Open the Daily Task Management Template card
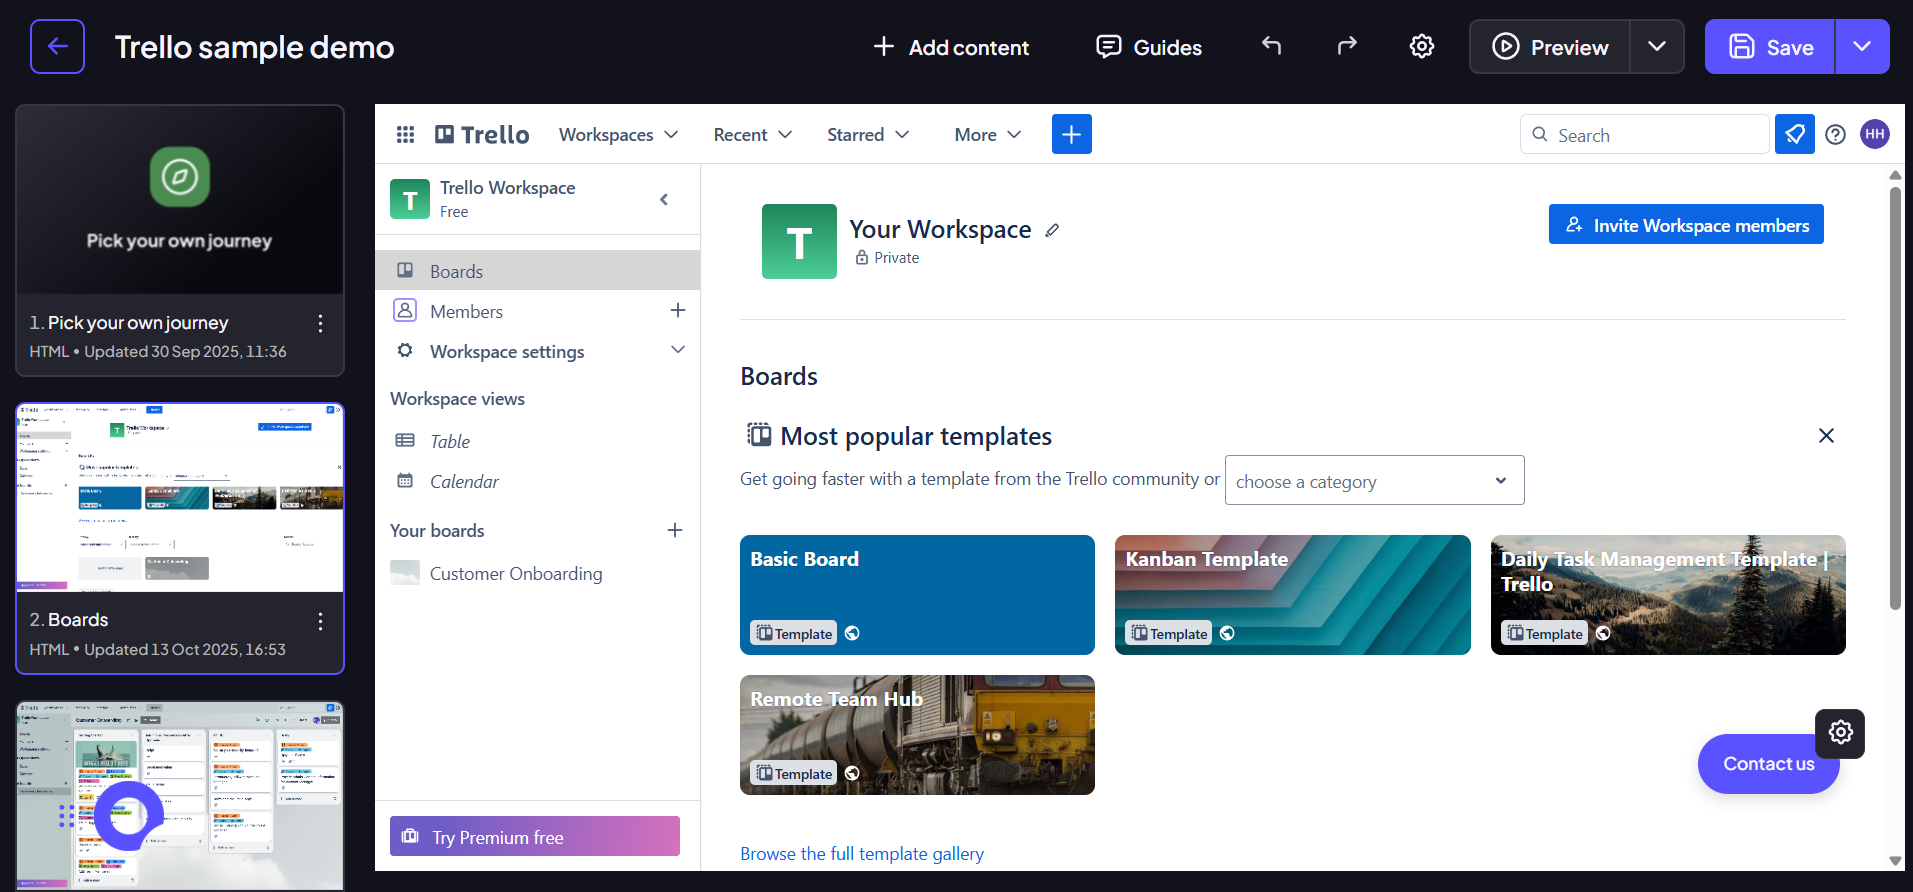Viewport: 1913px width, 892px height. point(1668,595)
